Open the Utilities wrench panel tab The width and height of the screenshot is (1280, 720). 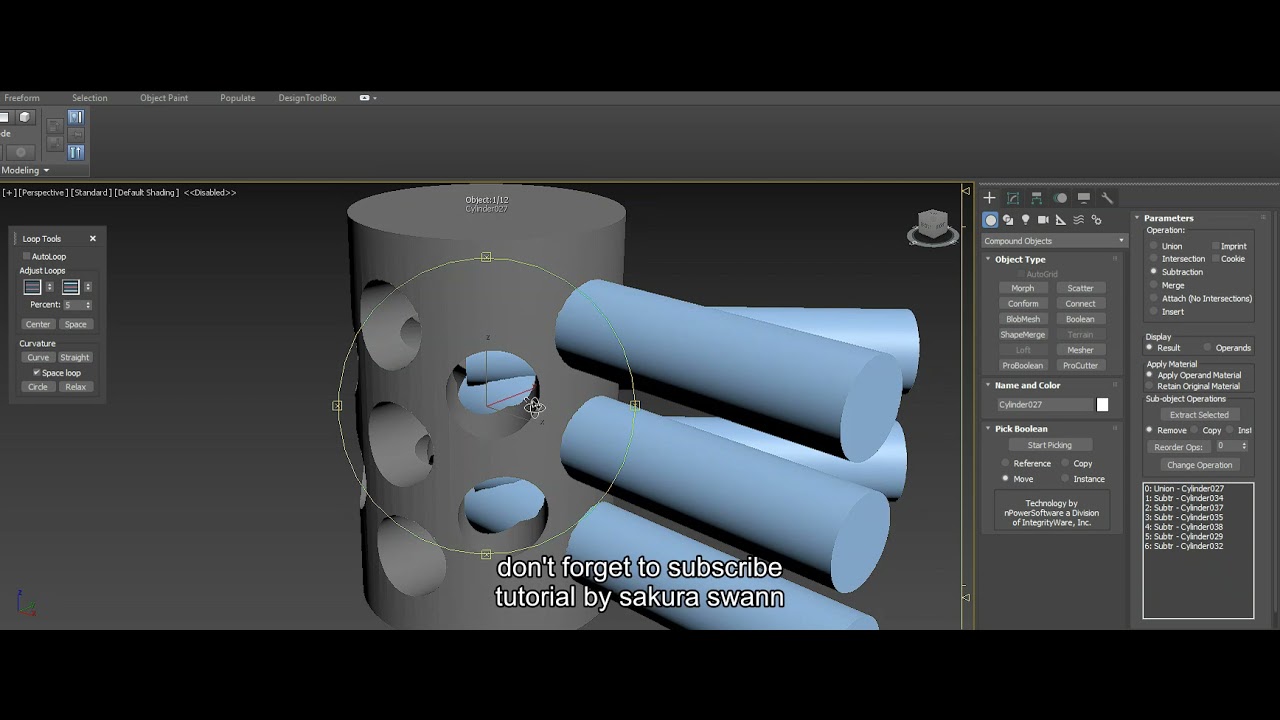[1107, 198]
